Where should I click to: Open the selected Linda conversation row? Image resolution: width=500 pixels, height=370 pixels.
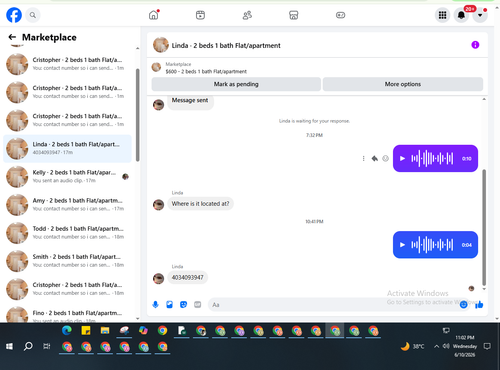tap(67, 148)
